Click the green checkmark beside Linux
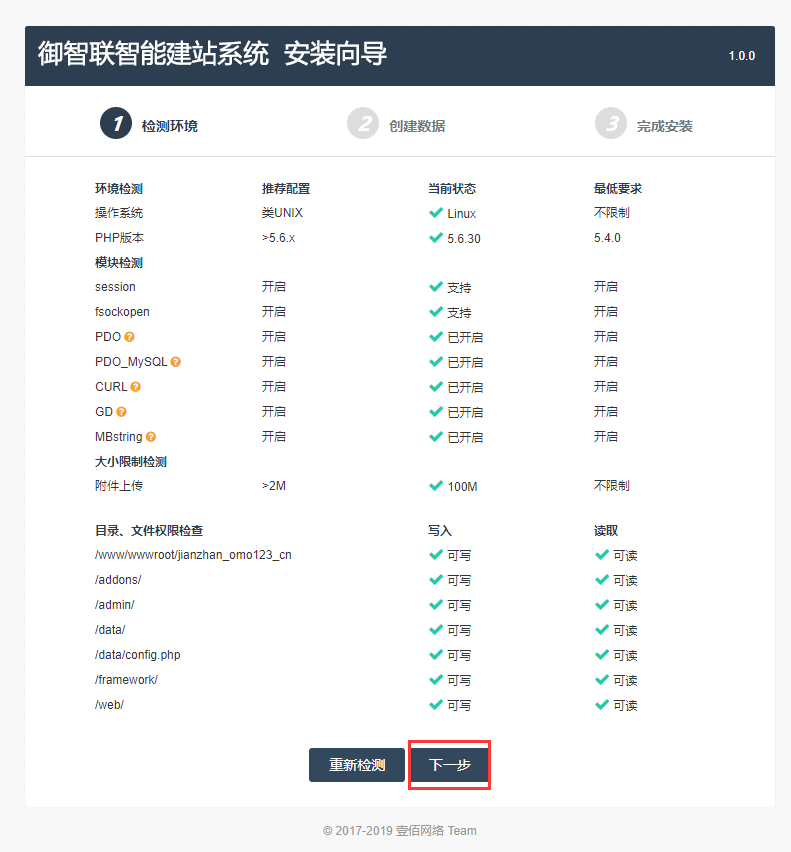Screen dimensions: 791x852 436,213
